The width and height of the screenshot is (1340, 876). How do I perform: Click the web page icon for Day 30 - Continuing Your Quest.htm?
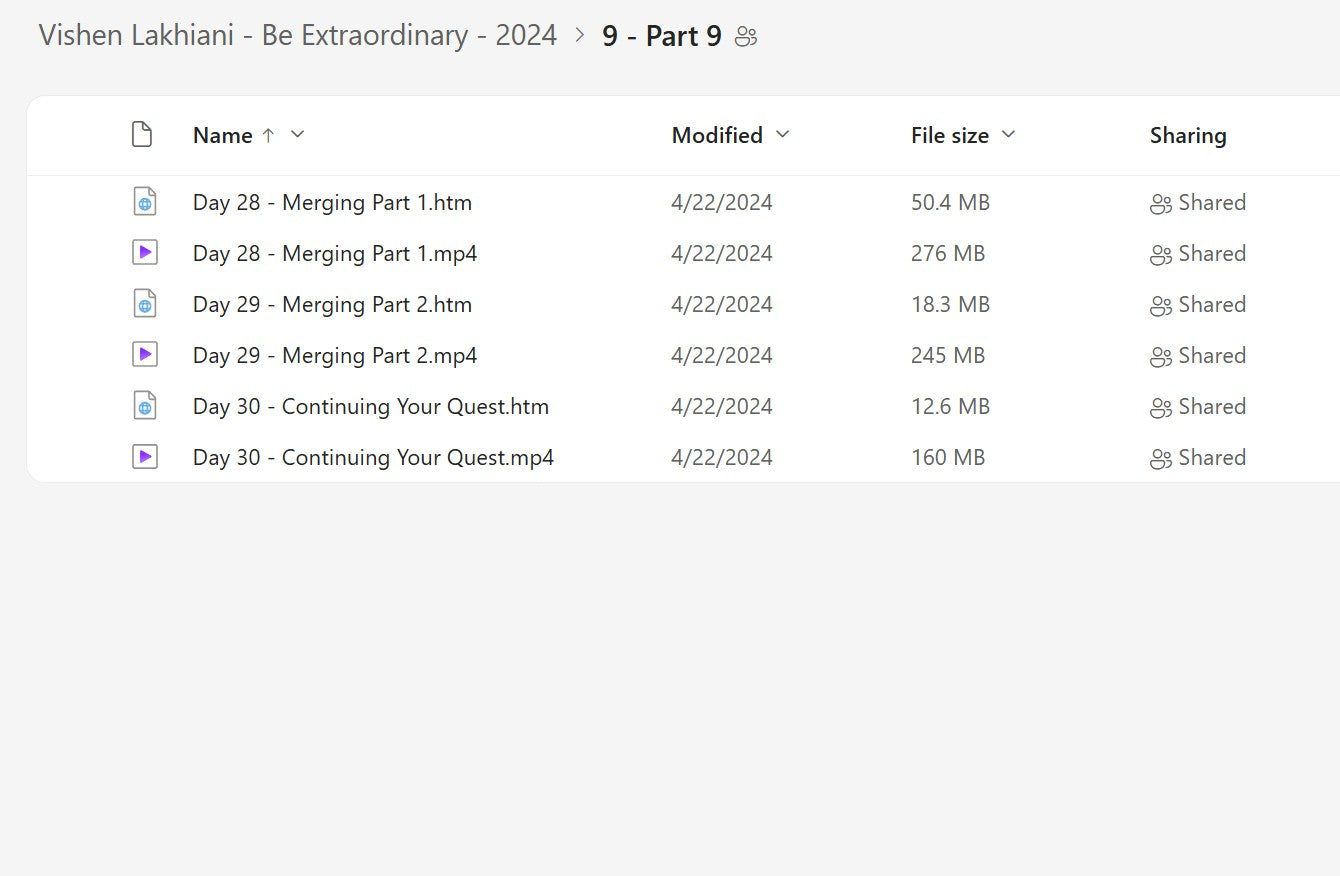pos(145,406)
